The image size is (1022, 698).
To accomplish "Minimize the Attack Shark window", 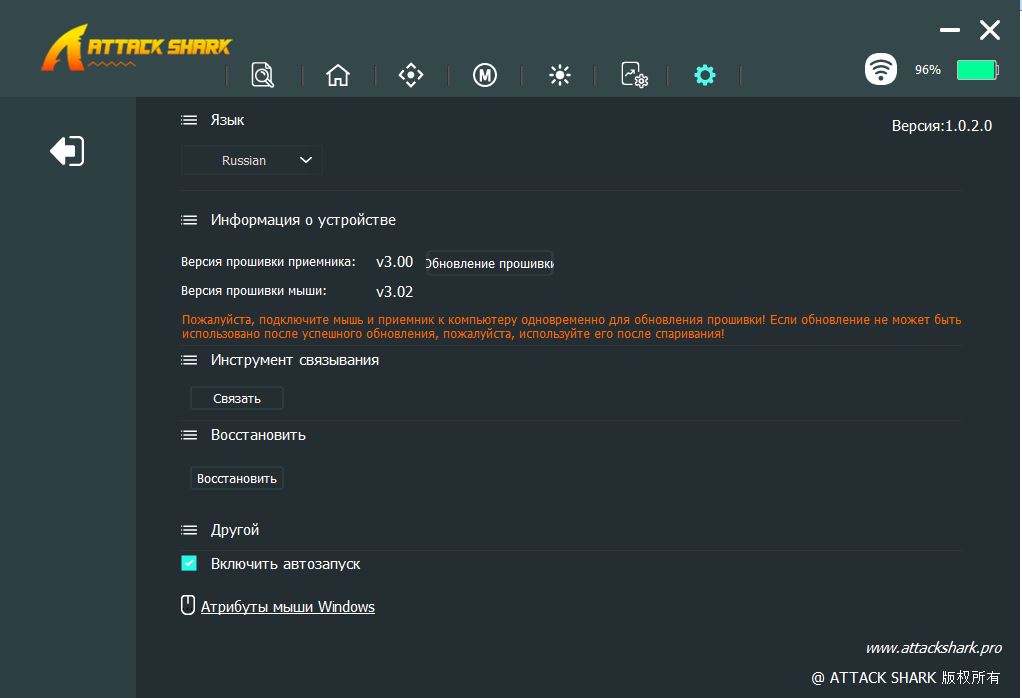I will (x=950, y=30).
